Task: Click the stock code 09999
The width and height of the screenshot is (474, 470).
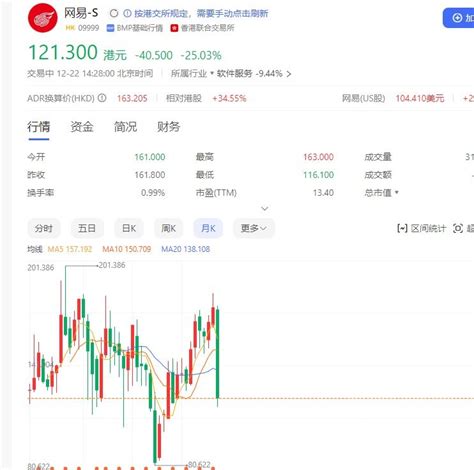Action: [88, 28]
